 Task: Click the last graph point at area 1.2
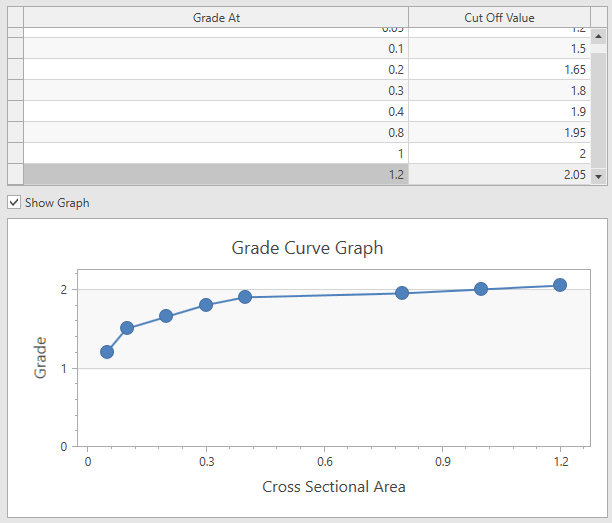(560, 285)
